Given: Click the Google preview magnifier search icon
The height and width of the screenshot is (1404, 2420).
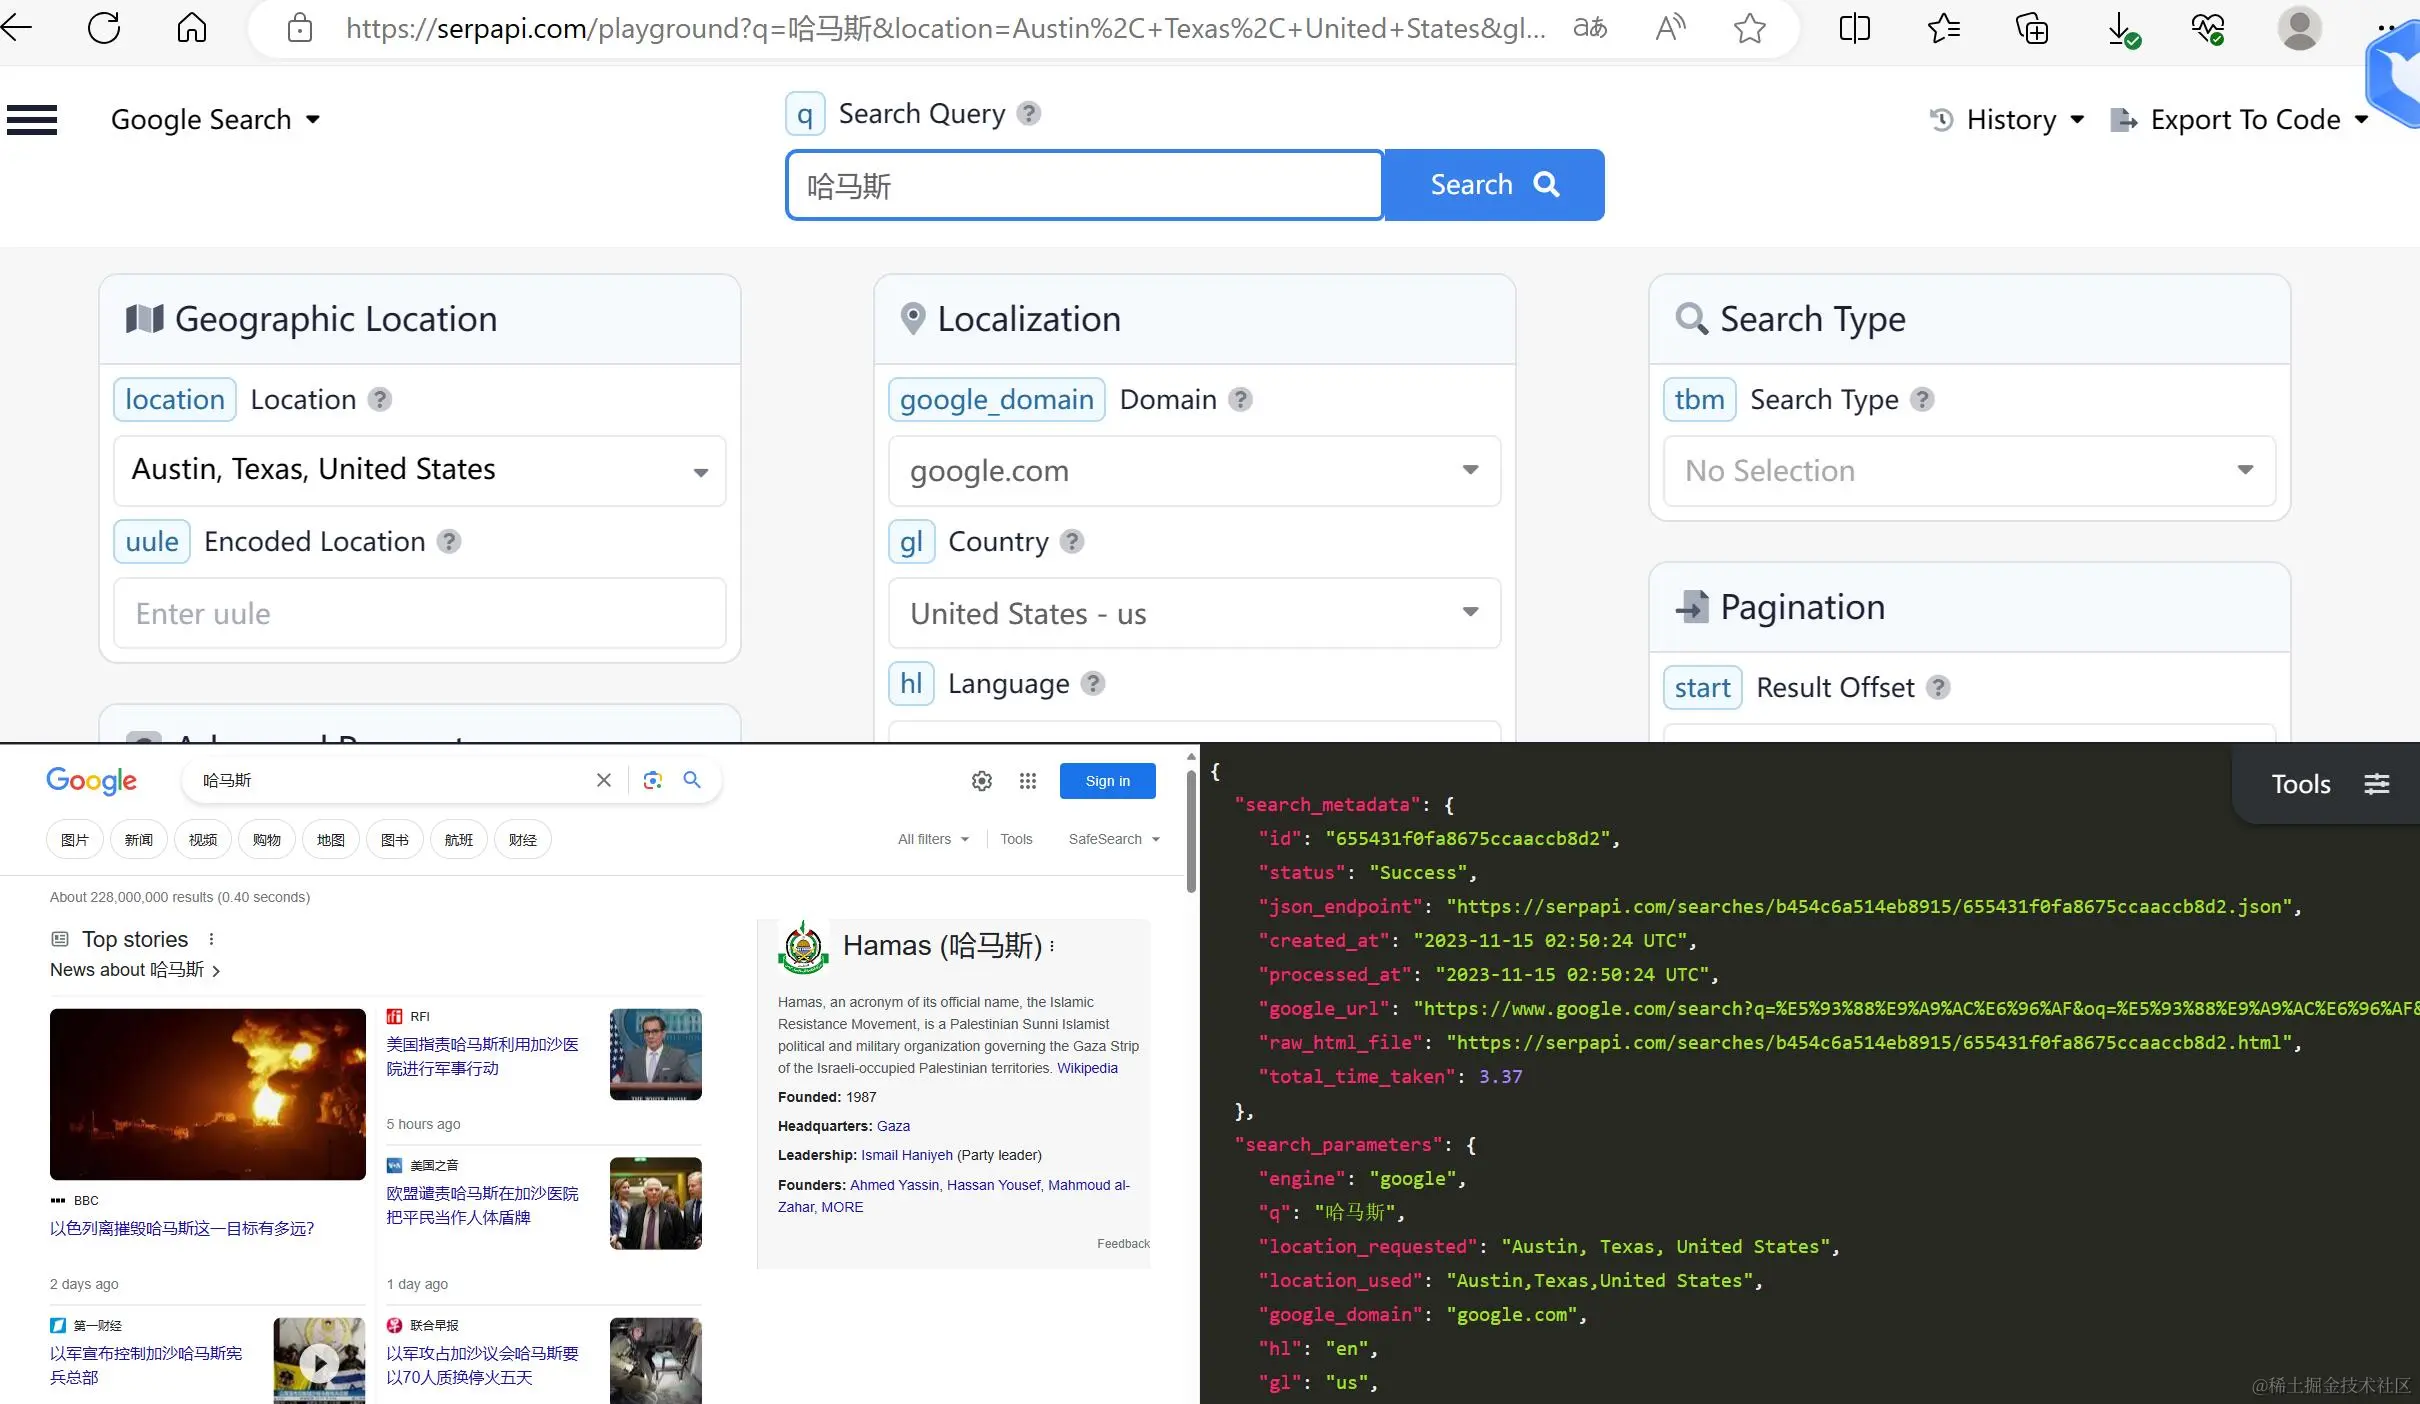Looking at the screenshot, I should click(692, 780).
